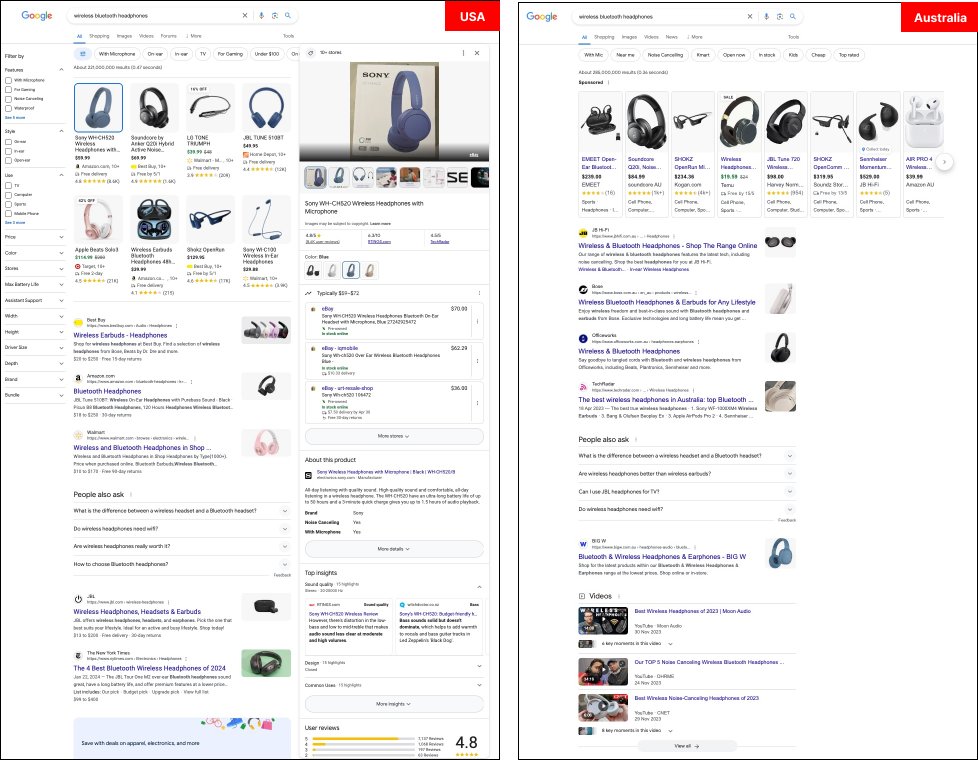978x760 pixels.
Task: Open three-dot menu in Sony product panel header
Action: coord(463,53)
